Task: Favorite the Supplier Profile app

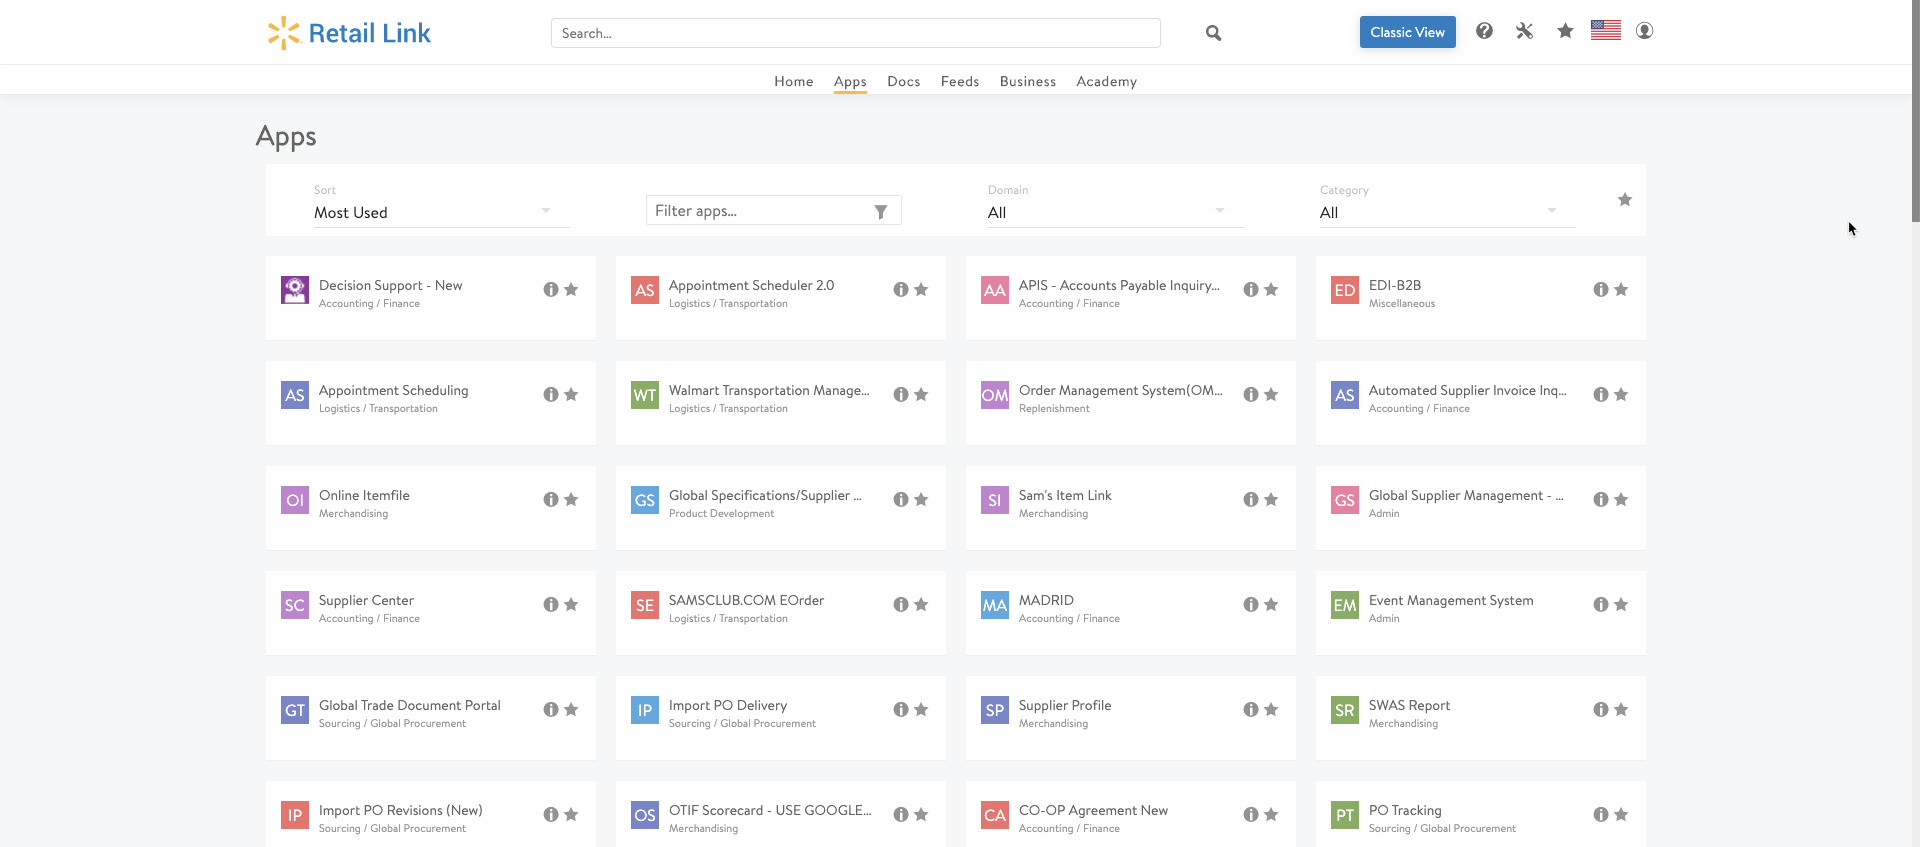Action: tap(1271, 709)
